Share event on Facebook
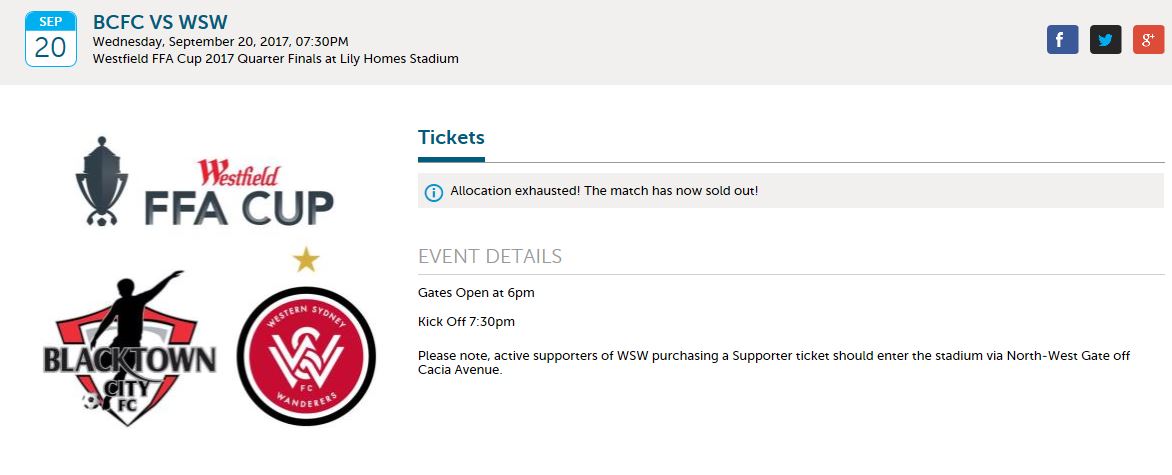This screenshot has height=475, width=1172. [1062, 40]
